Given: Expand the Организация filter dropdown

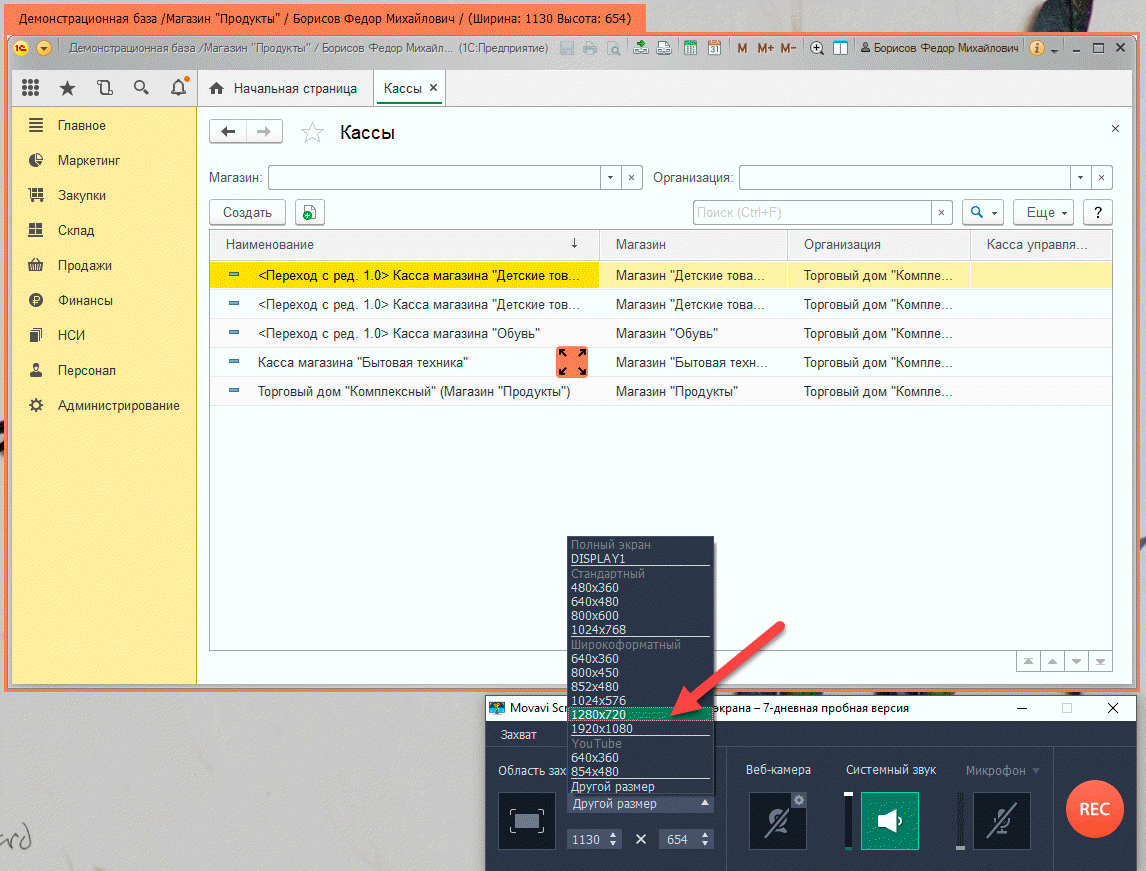Looking at the screenshot, I should pos(1080,177).
